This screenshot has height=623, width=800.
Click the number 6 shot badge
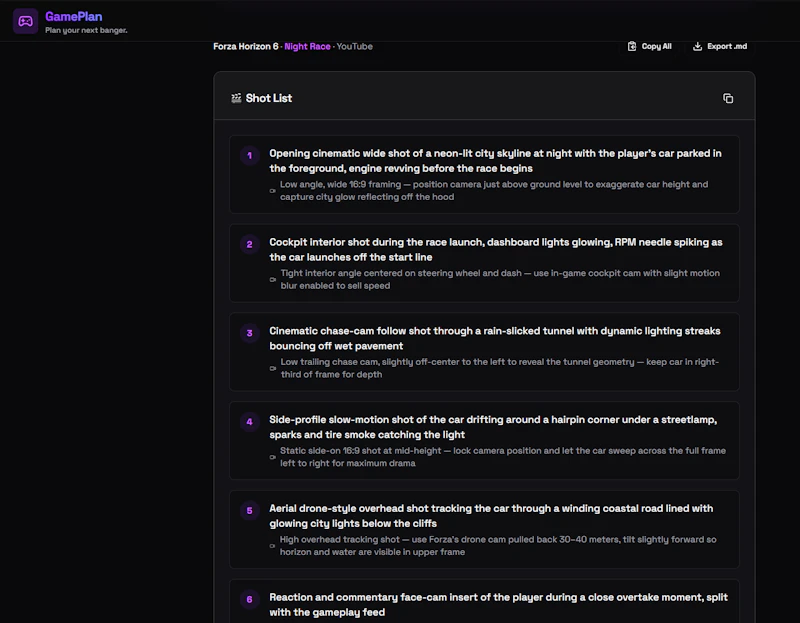tap(249, 600)
